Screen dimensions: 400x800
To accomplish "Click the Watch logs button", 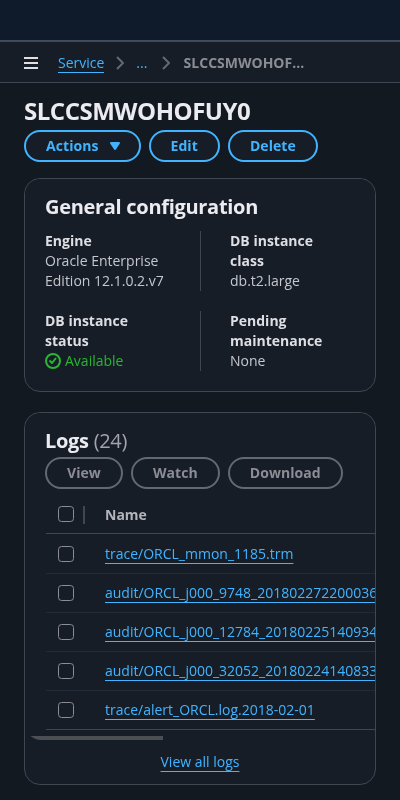I will click(x=176, y=473).
